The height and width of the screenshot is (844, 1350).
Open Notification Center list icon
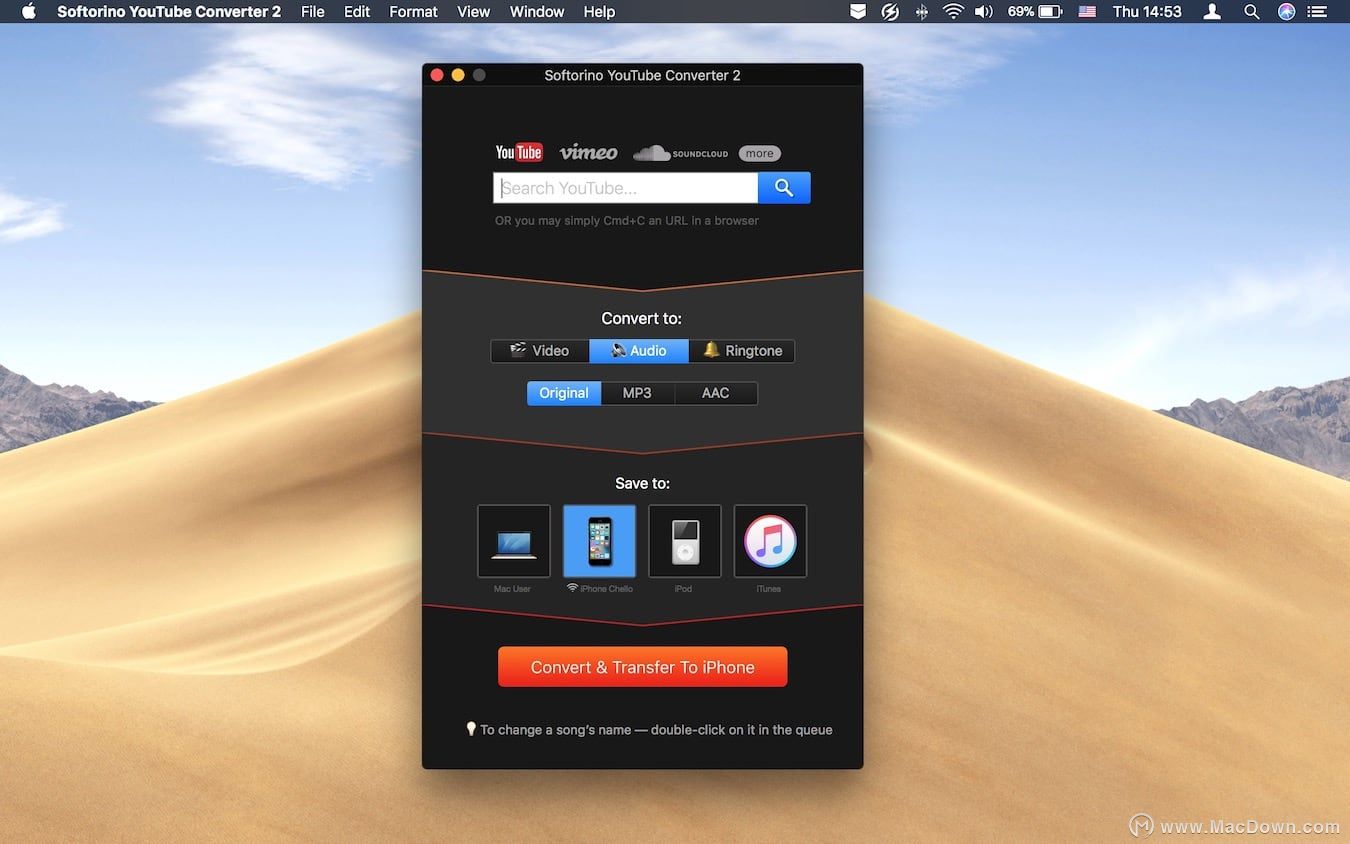[1319, 12]
